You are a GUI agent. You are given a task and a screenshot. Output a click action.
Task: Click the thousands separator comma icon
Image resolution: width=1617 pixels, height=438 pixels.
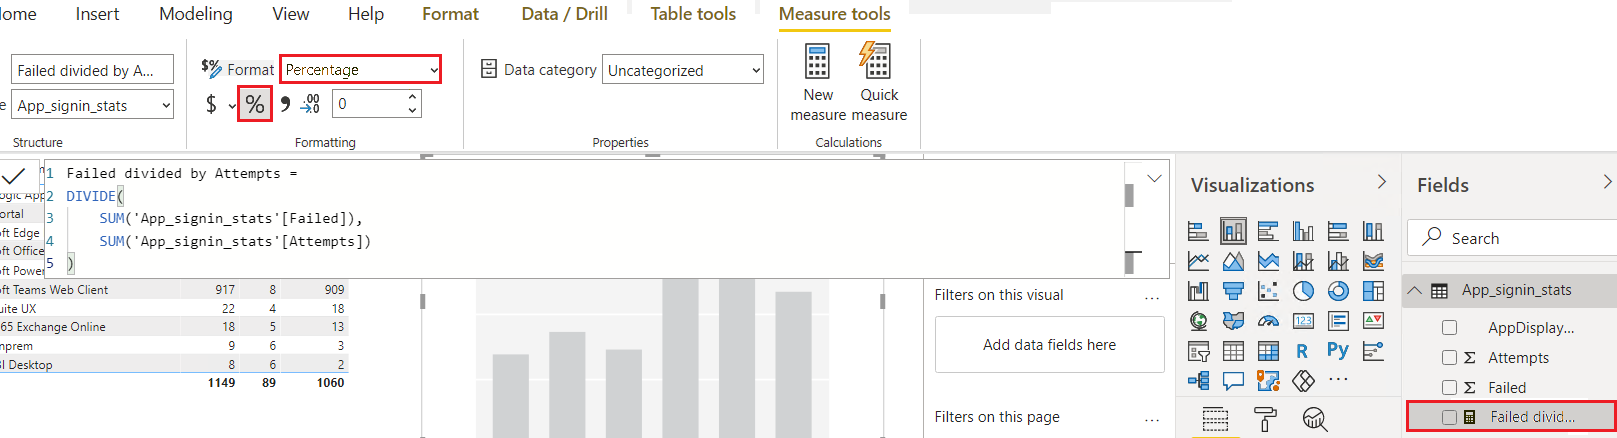click(285, 104)
